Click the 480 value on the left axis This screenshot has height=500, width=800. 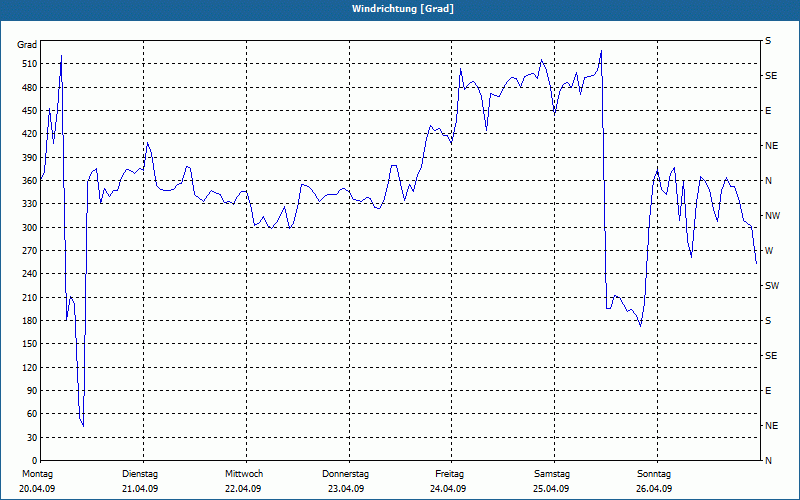pyautogui.click(x=30, y=88)
